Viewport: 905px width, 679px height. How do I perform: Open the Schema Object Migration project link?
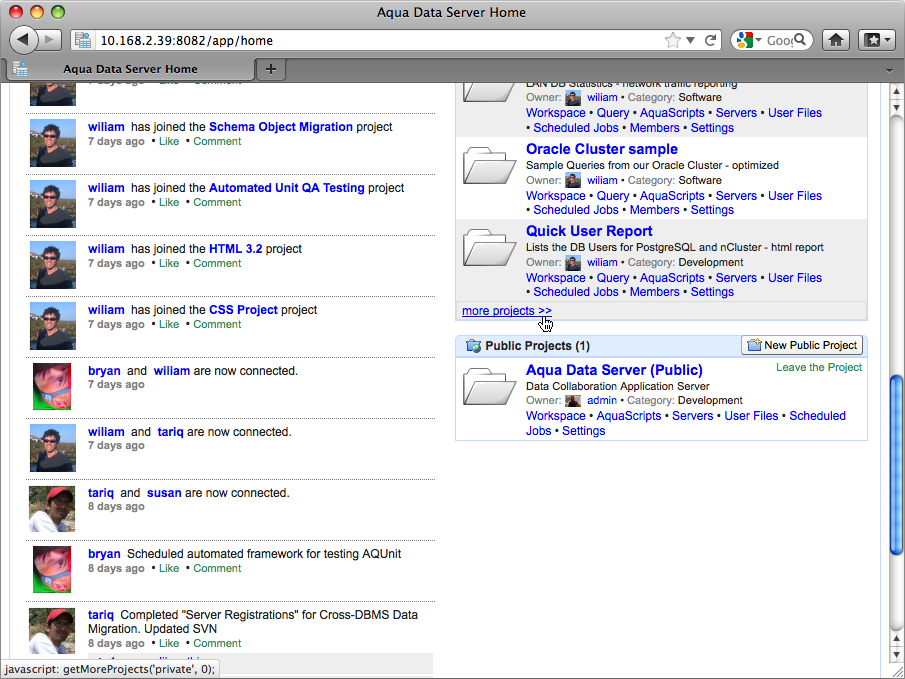coord(281,127)
